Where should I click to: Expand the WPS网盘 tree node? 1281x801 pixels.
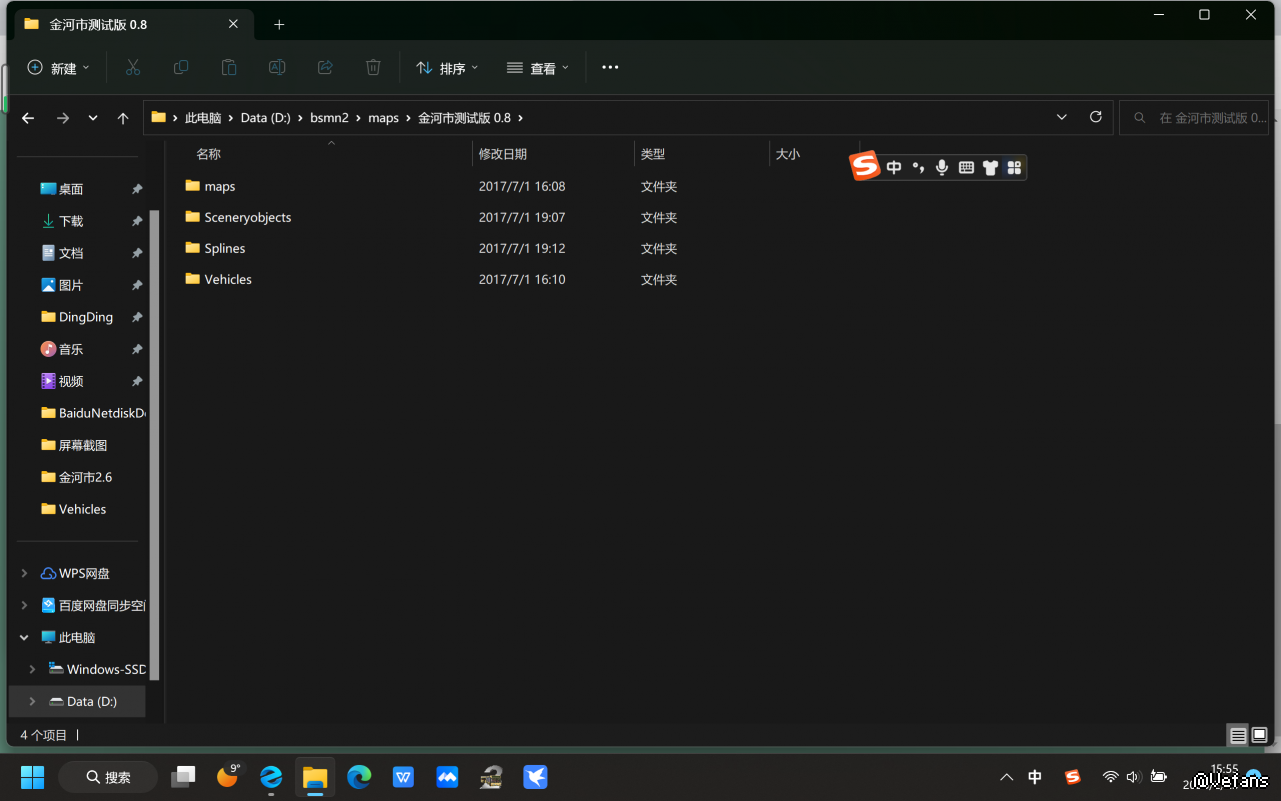[24, 573]
